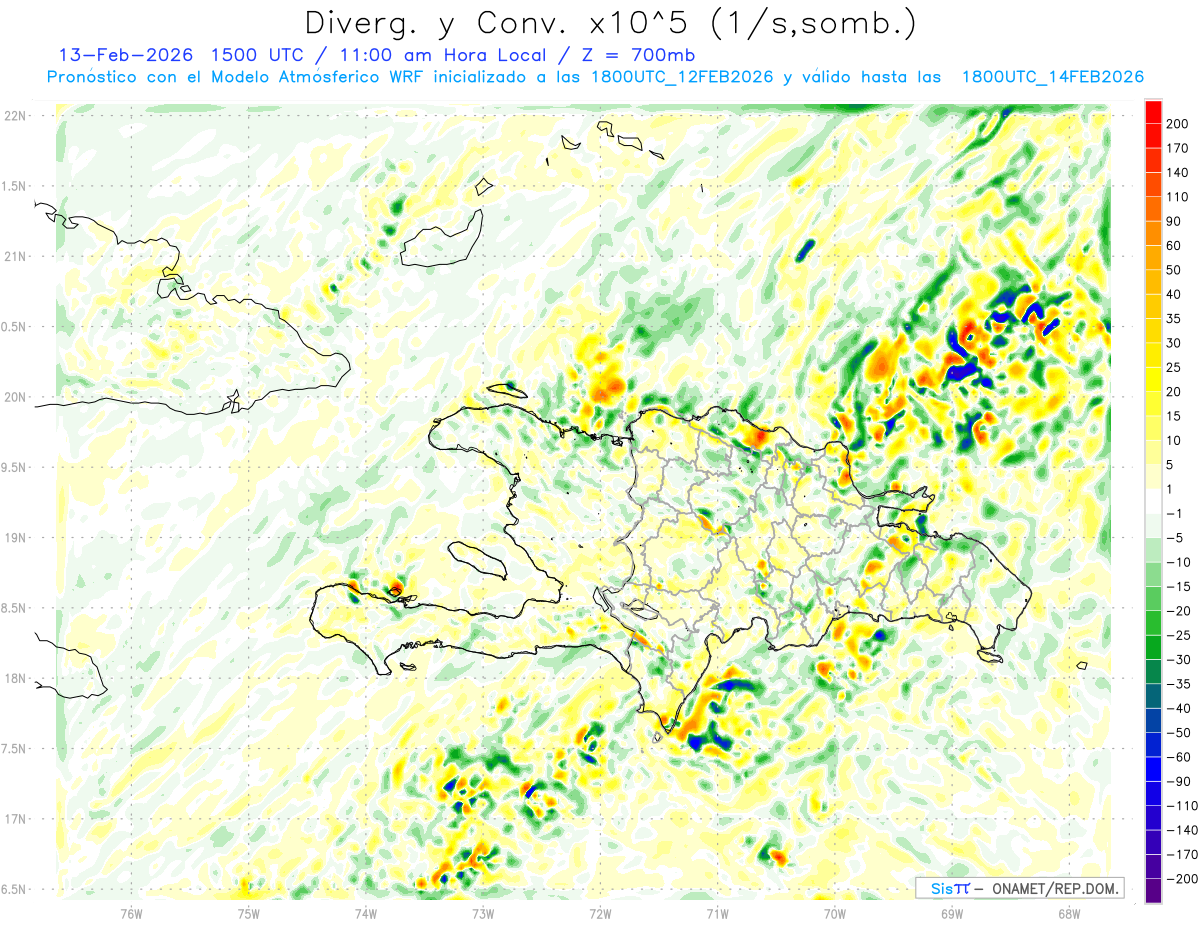Click the '20N' latitude label
The height and width of the screenshot is (927, 1200).
[x=15, y=397]
